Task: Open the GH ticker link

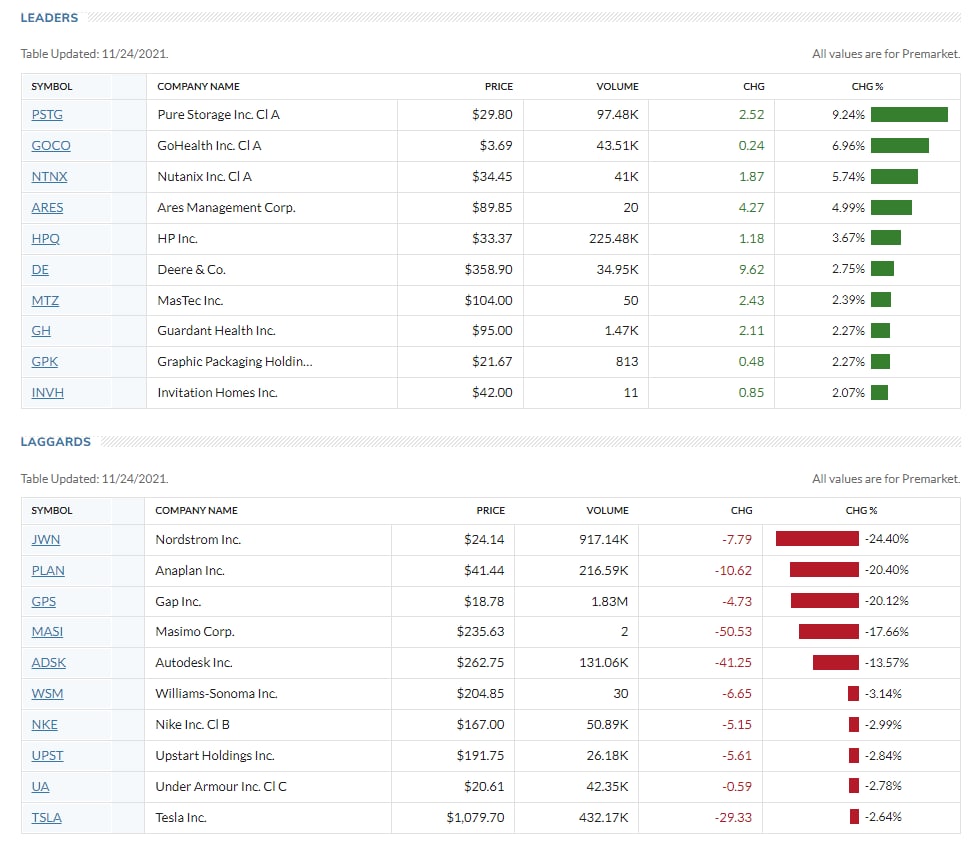Action: 41,330
